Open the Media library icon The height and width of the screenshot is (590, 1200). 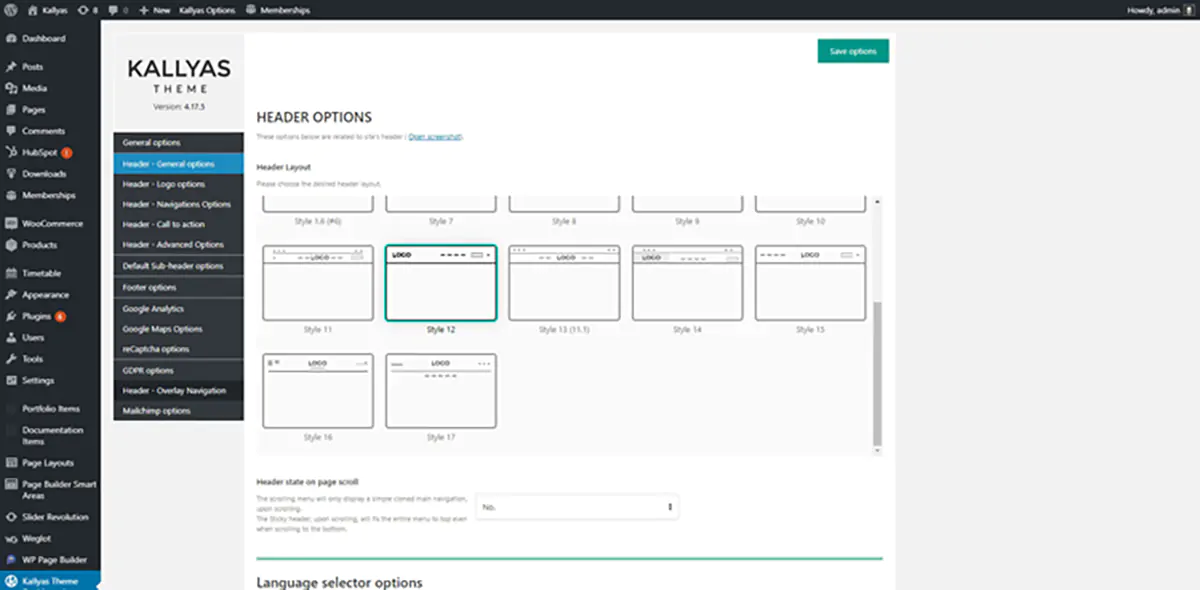tap(10, 88)
